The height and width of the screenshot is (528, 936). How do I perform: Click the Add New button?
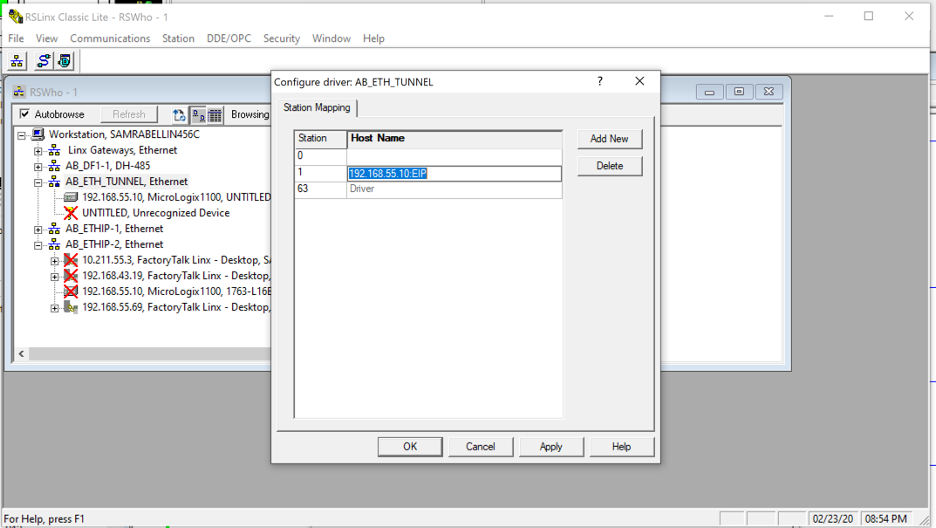609,138
